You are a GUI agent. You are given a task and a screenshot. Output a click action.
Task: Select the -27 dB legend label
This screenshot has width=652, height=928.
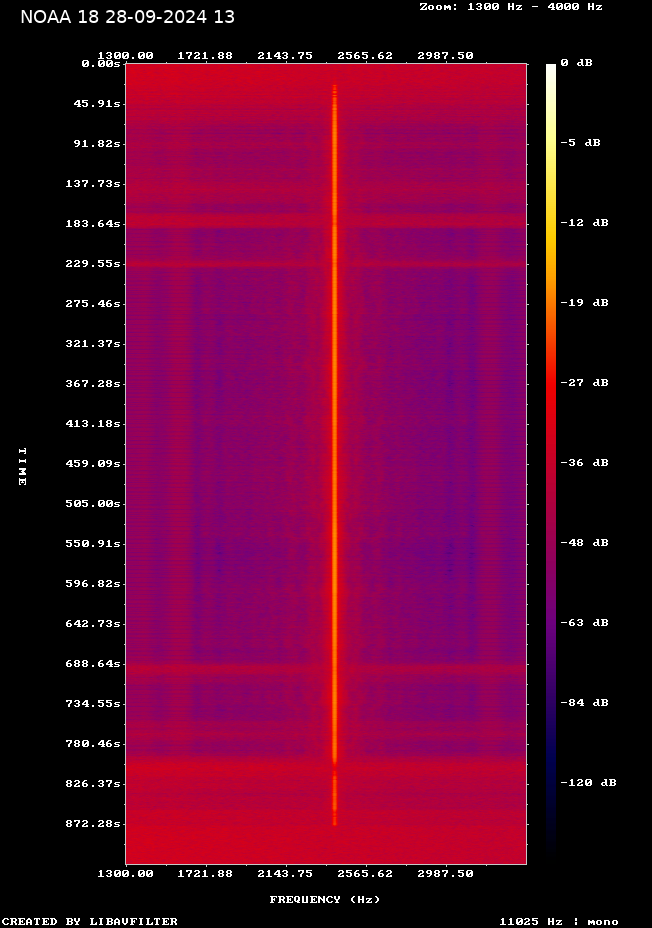pyautogui.click(x=583, y=383)
